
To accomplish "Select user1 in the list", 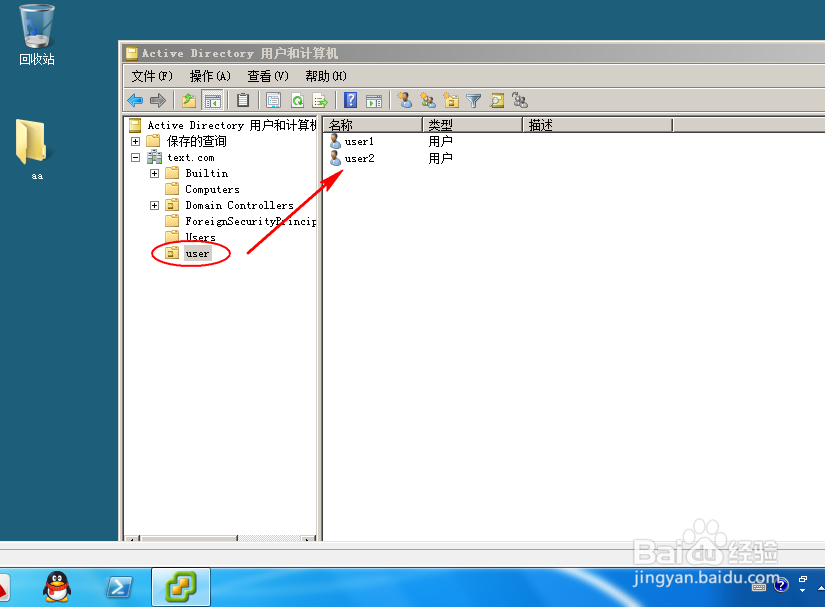I will [359, 141].
